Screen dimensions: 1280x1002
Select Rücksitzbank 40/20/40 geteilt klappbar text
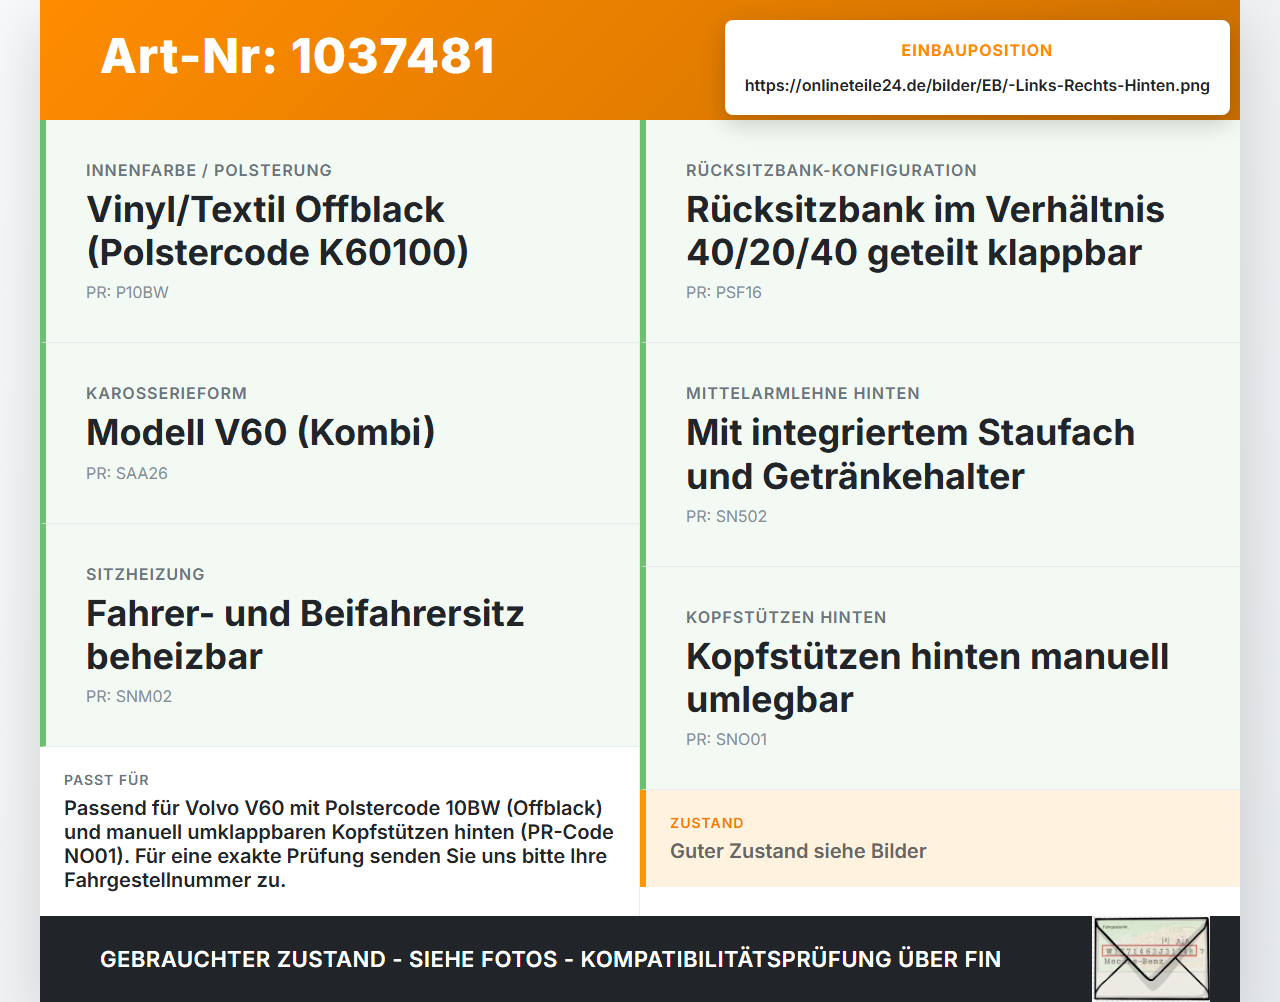(x=925, y=231)
